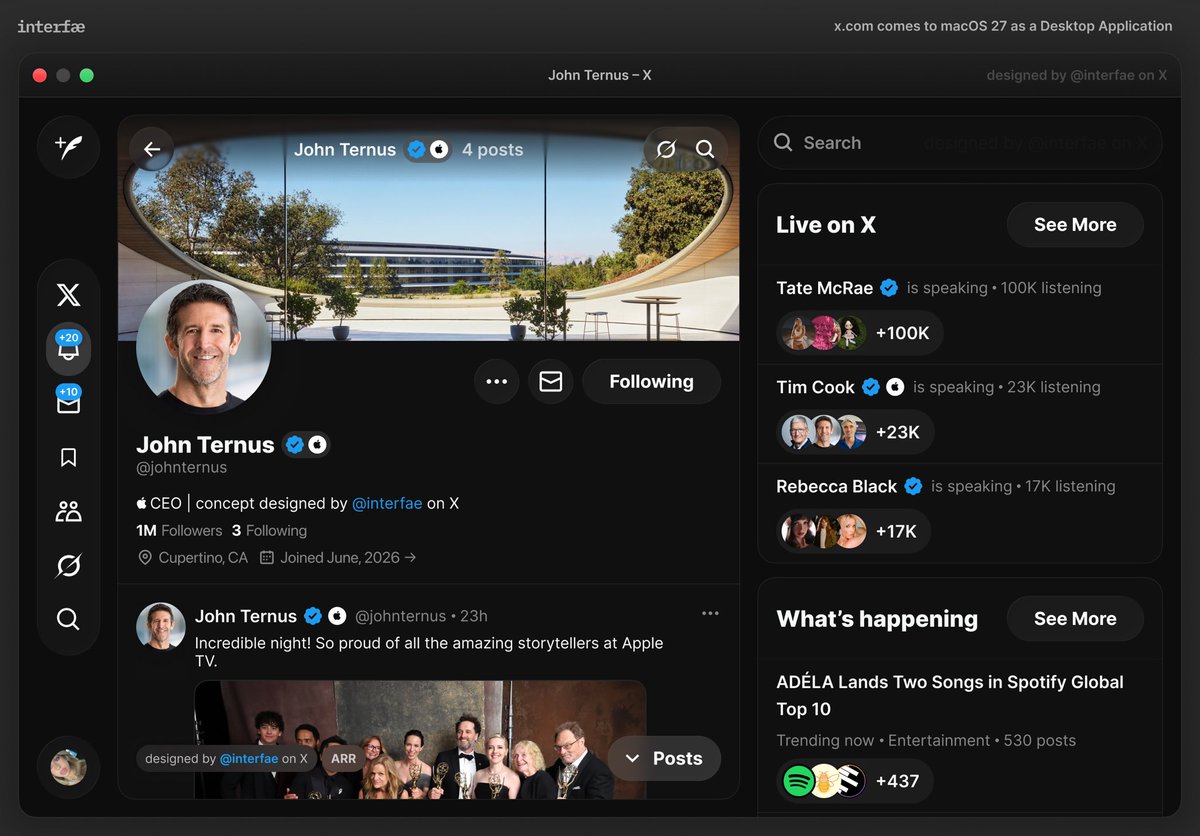Open post author avatar in the timeline
1200x836 pixels.
pyautogui.click(x=161, y=626)
